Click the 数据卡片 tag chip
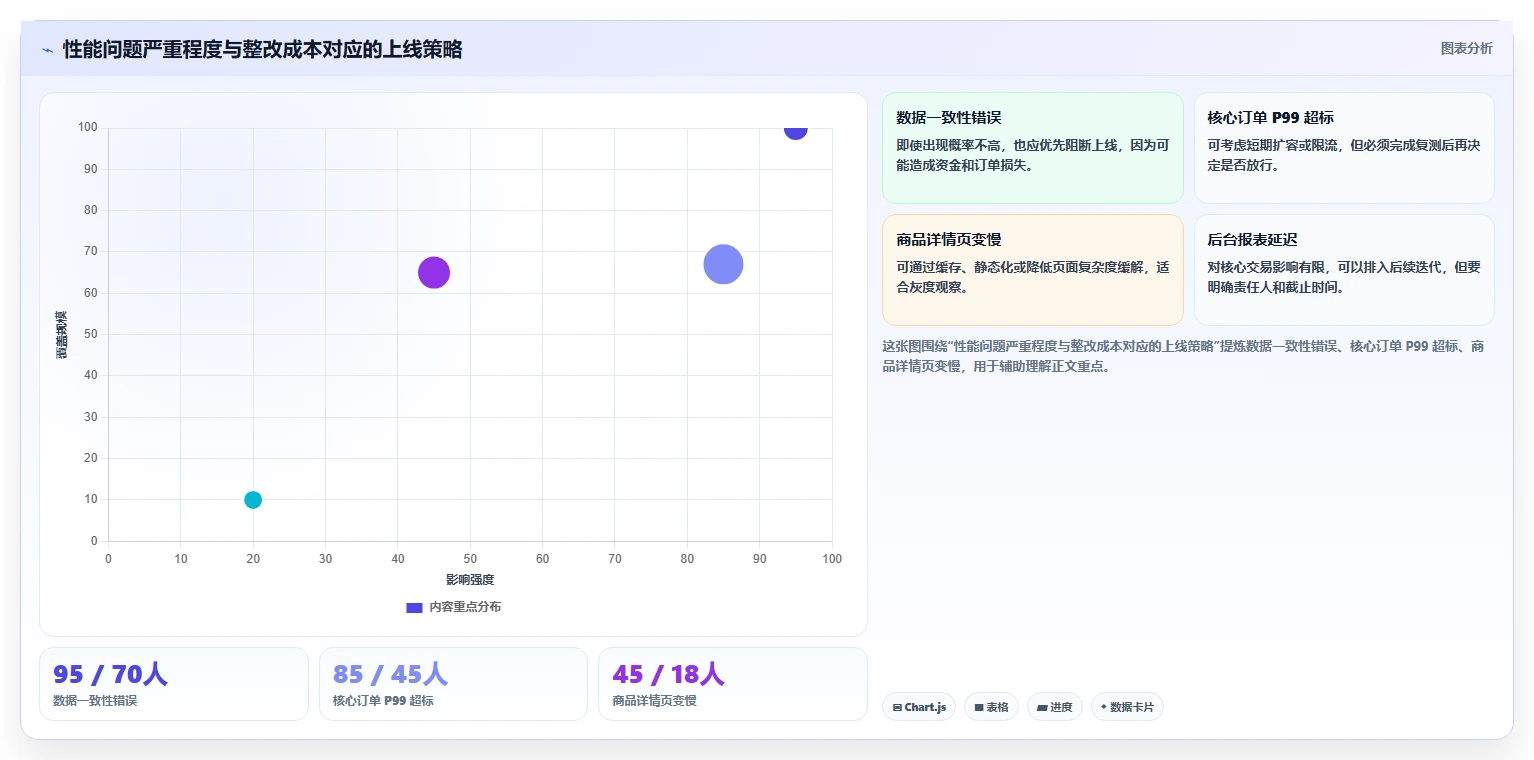1534x760 pixels. tap(1127, 707)
